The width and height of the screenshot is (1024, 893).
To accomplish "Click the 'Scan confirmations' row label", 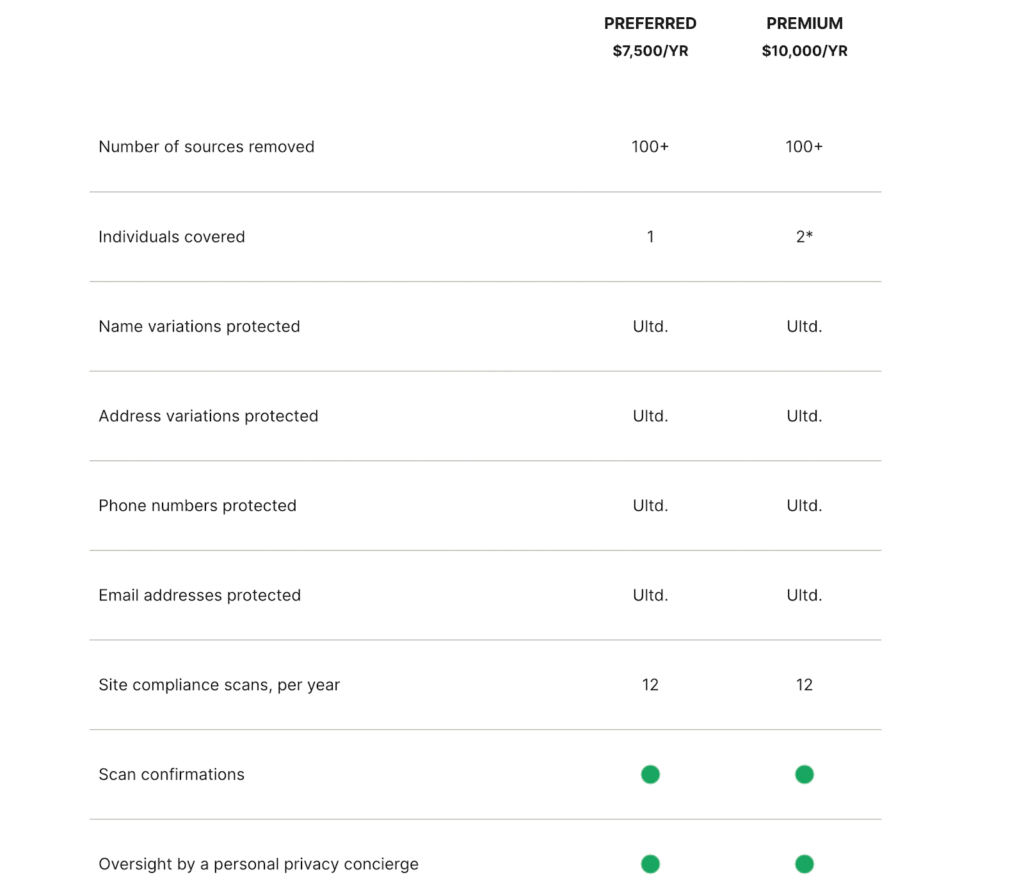I will pyautogui.click(x=171, y=774).
